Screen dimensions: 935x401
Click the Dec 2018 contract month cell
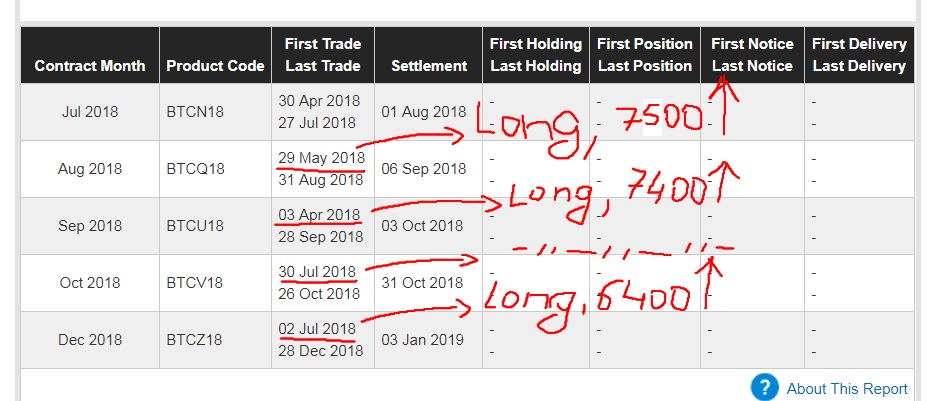(90, 340)
